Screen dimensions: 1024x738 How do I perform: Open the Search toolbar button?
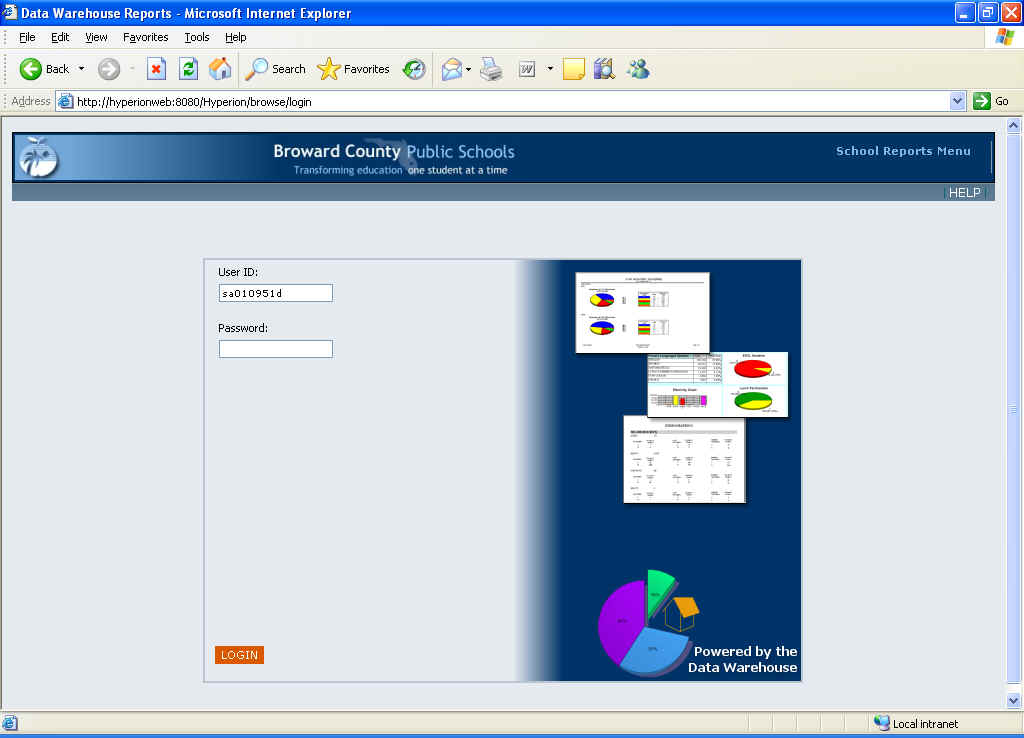pos(275,69)
